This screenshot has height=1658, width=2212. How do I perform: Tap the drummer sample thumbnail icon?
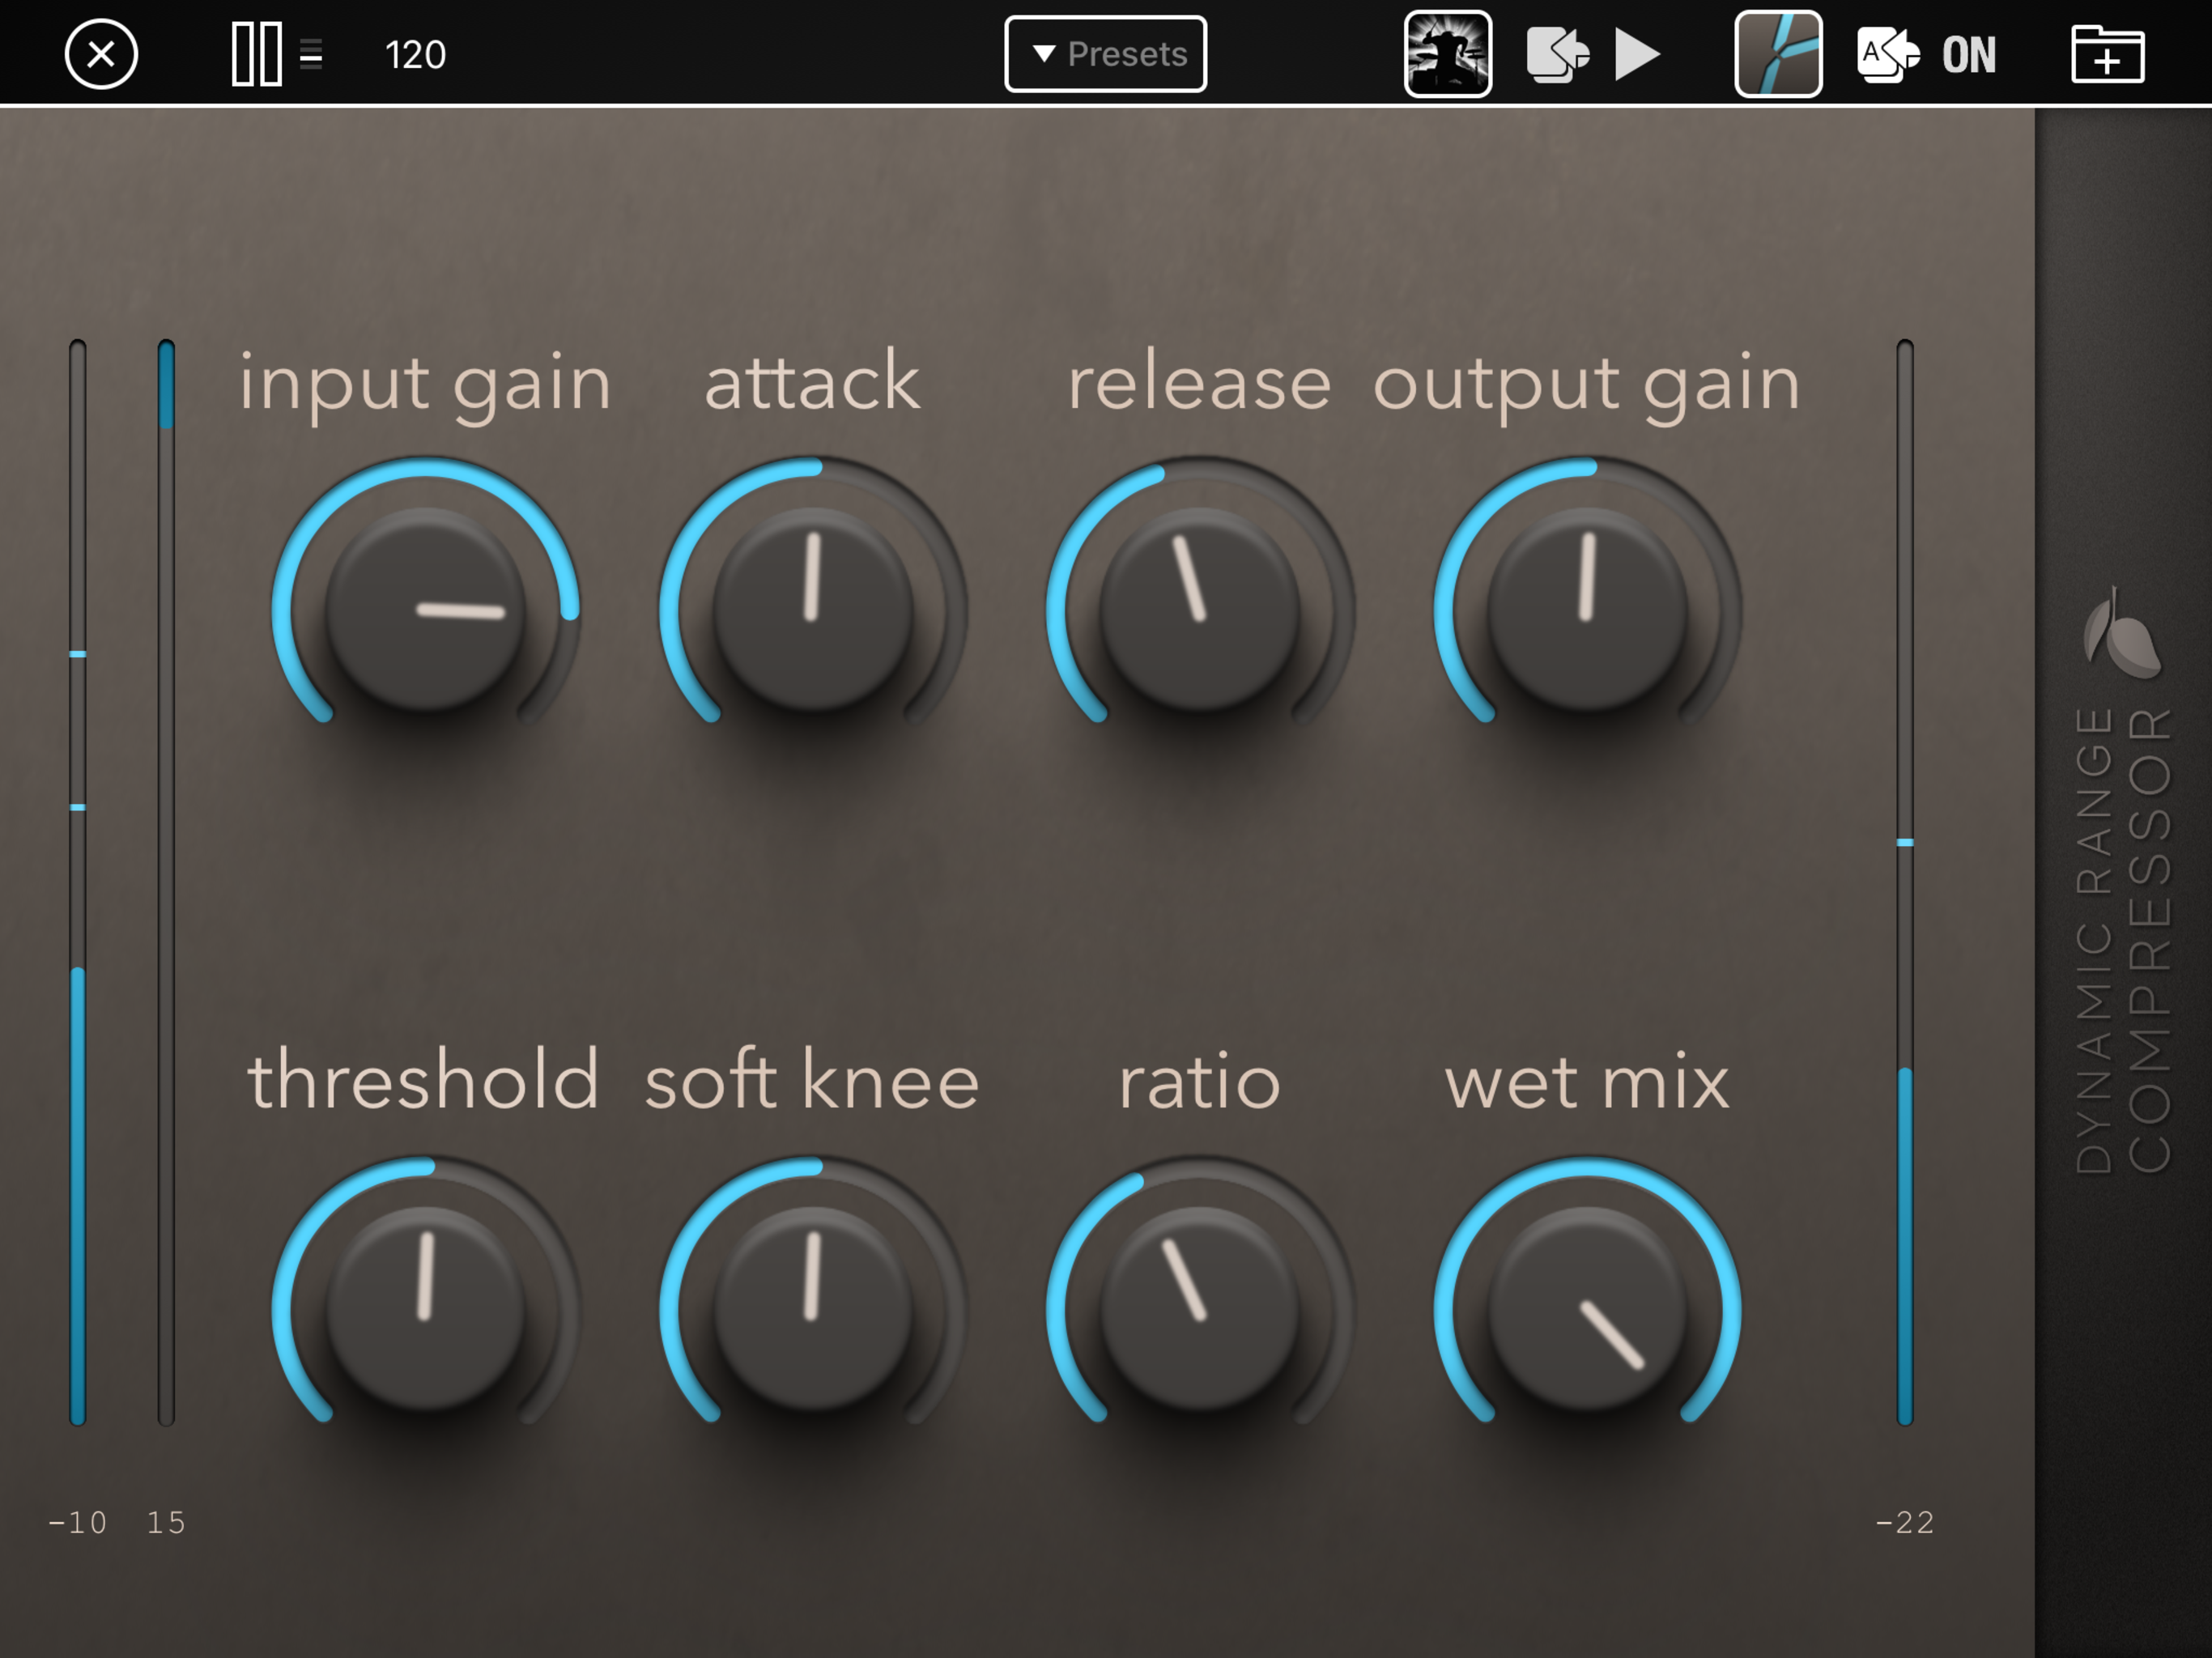(x=1447, y=54)
